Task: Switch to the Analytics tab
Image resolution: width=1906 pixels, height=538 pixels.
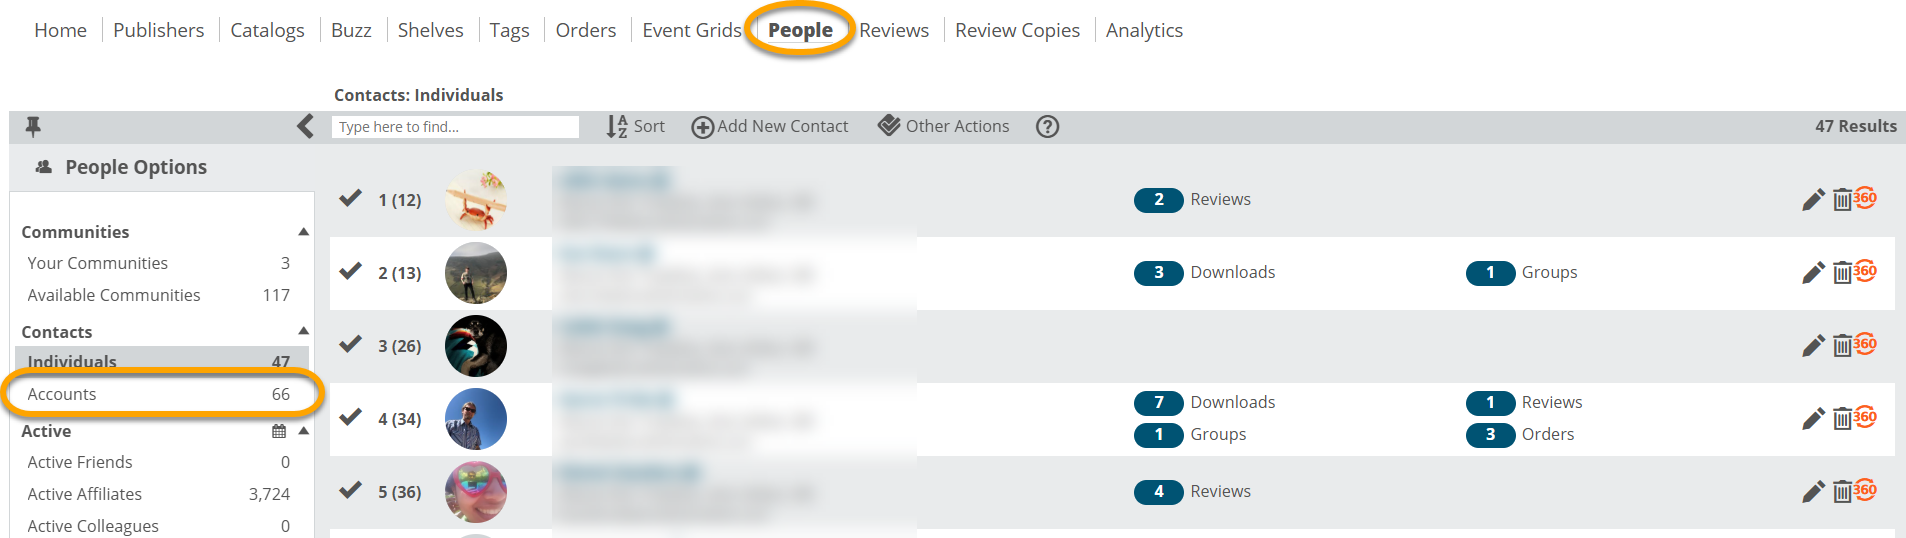Action: click(1144, 30)
